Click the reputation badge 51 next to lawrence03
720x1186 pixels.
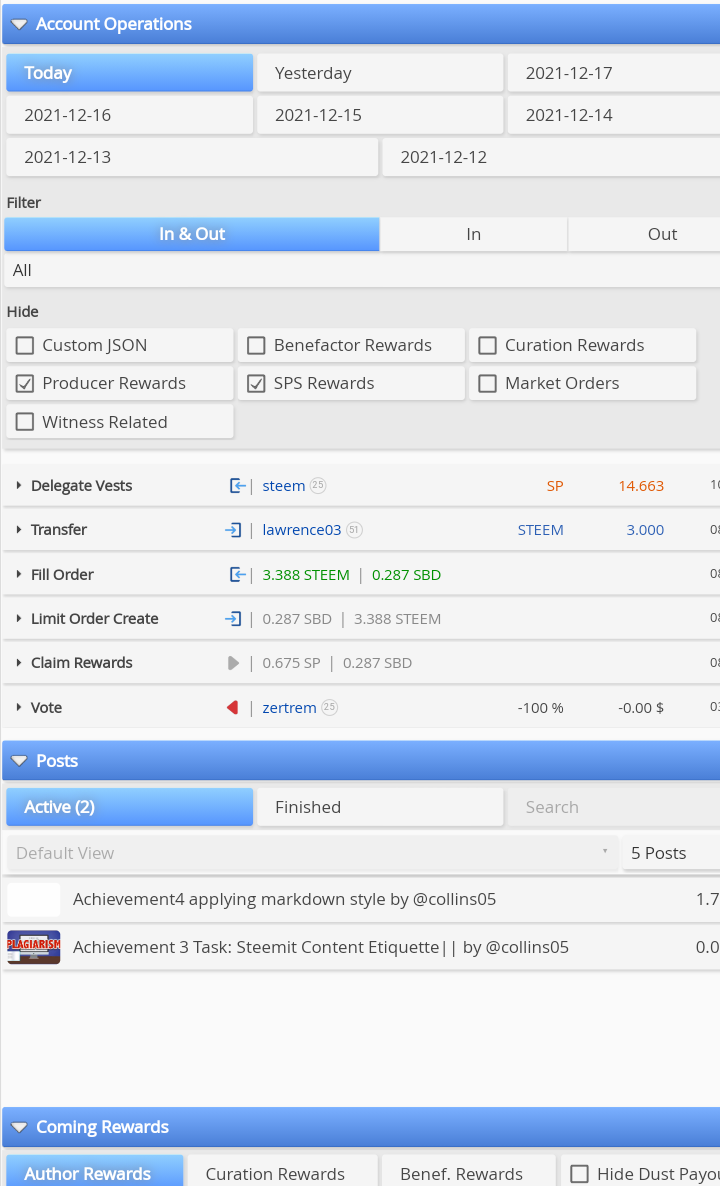355,530
